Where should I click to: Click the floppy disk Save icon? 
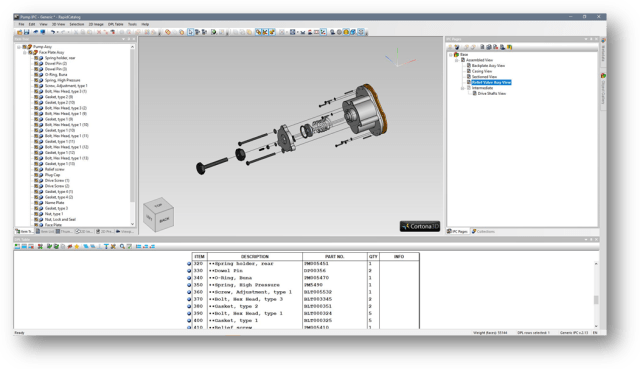[x=26, y=32]
